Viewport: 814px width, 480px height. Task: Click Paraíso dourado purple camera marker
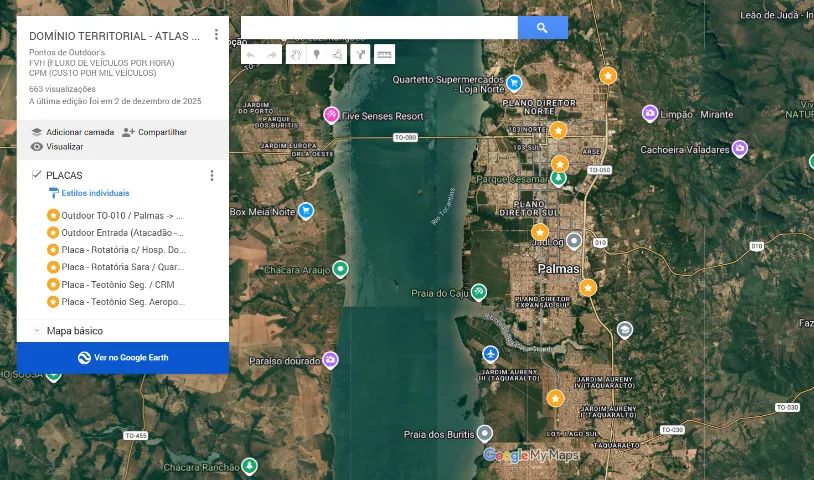tap(330, 359)
